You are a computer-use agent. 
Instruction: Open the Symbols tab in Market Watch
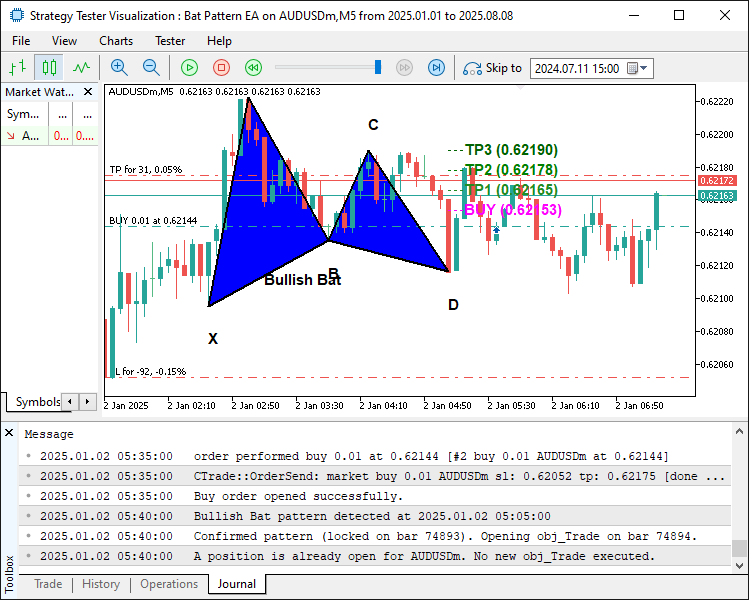coord(36,402)
